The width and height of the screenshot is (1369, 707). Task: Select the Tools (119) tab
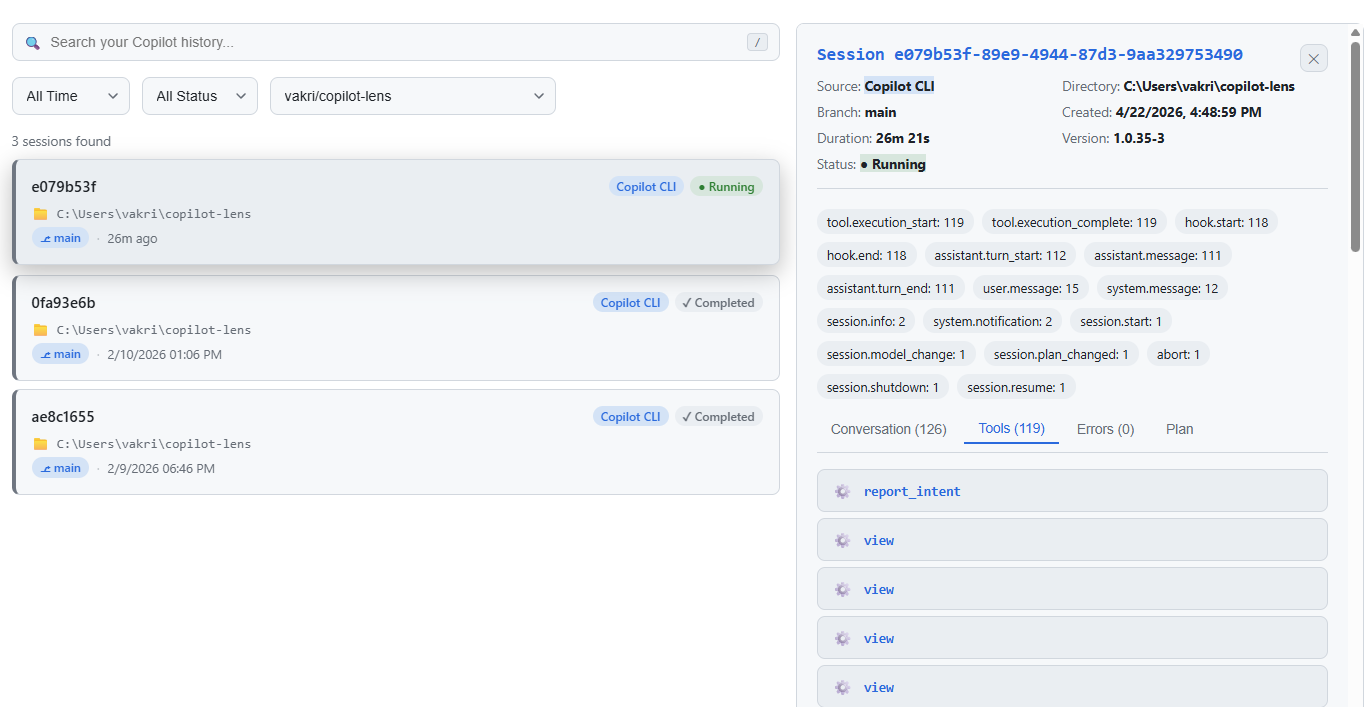[x=1011, y=429]
